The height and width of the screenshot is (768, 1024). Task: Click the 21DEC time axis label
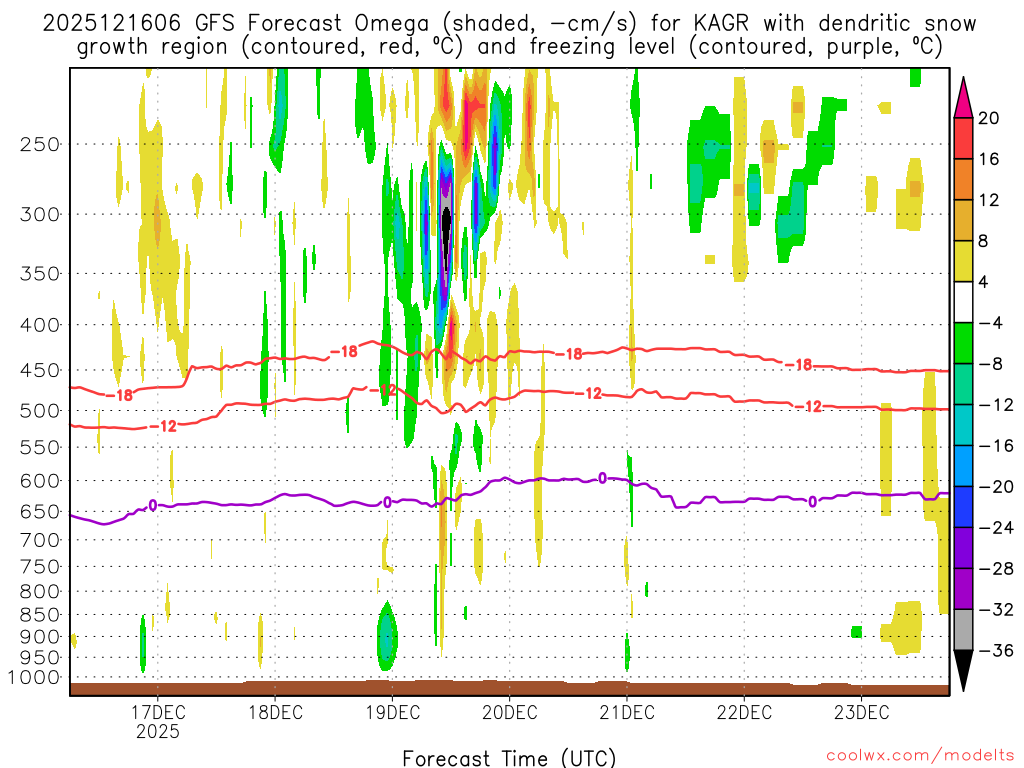click(x=627, y=712)
